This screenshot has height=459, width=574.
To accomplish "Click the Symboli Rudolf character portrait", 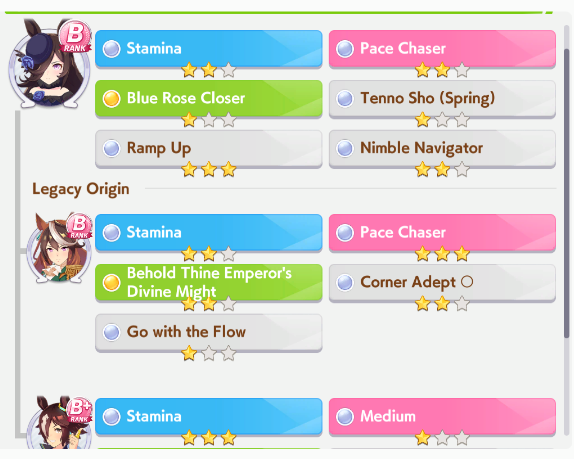I will [x=59, y=248].
